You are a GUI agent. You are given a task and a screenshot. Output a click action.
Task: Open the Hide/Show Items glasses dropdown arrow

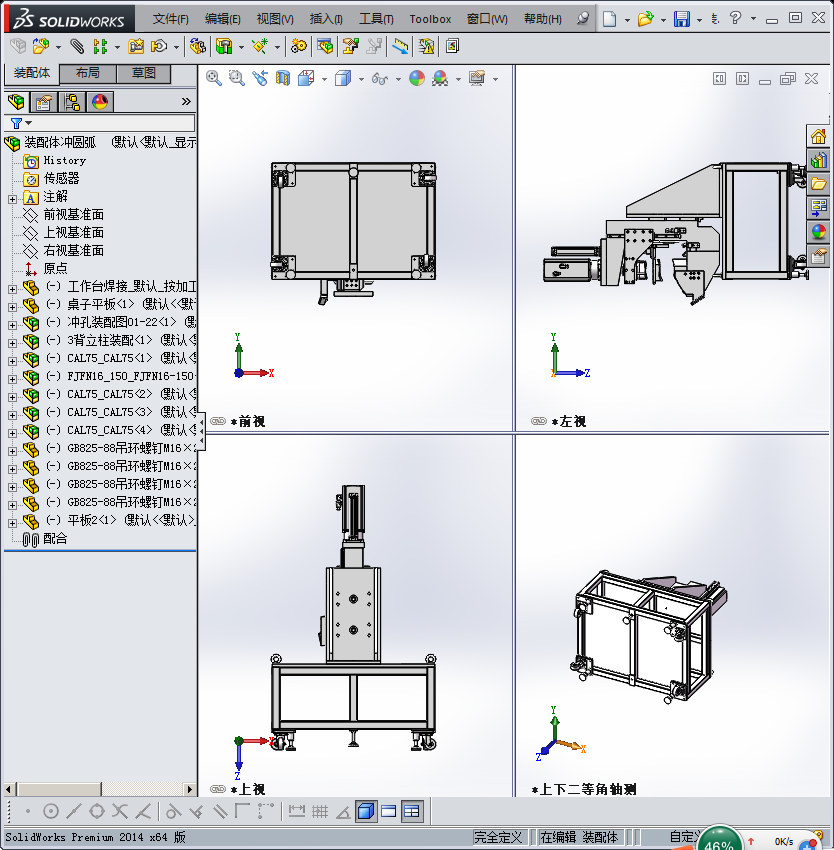398,80
